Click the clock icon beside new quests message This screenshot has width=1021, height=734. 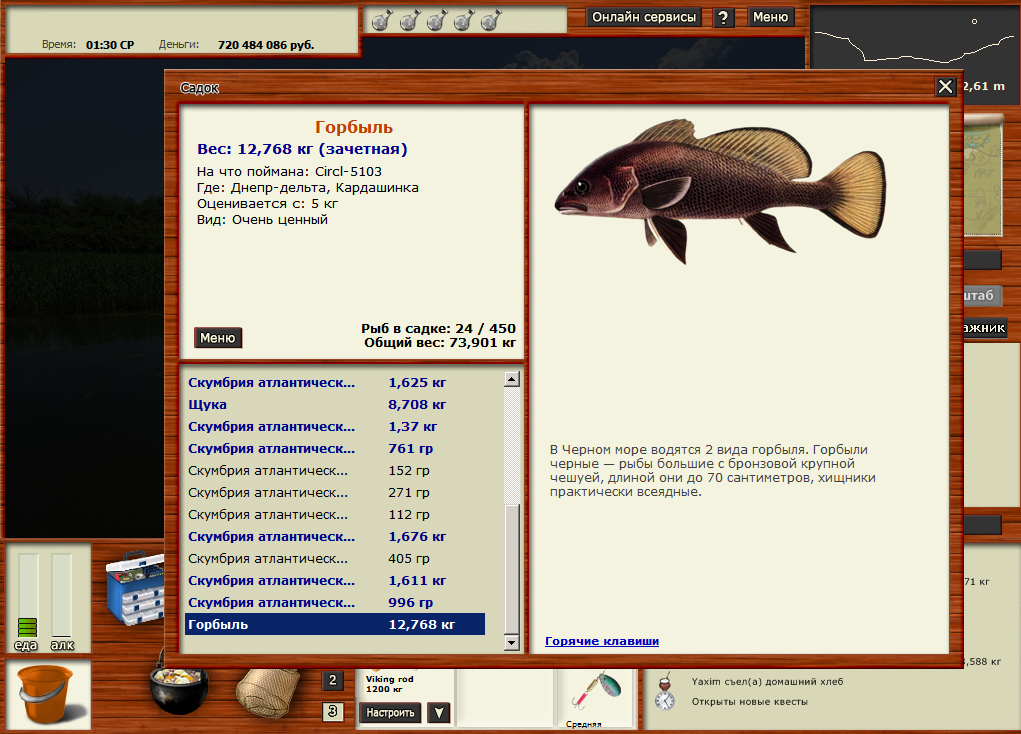coord(665,701)
